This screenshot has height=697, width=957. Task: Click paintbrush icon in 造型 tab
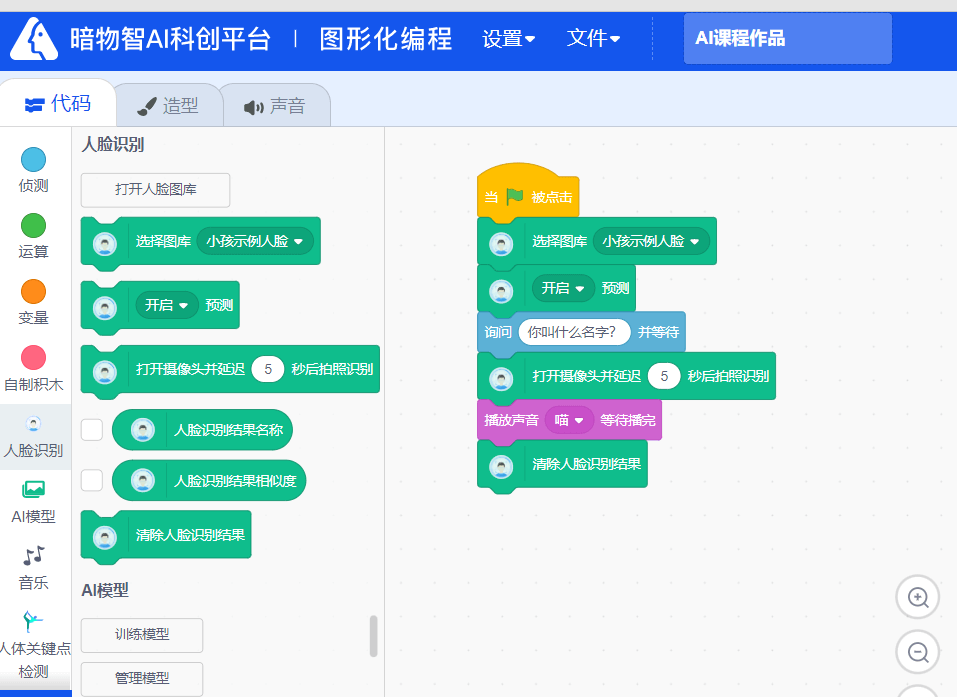pos(146,107)
